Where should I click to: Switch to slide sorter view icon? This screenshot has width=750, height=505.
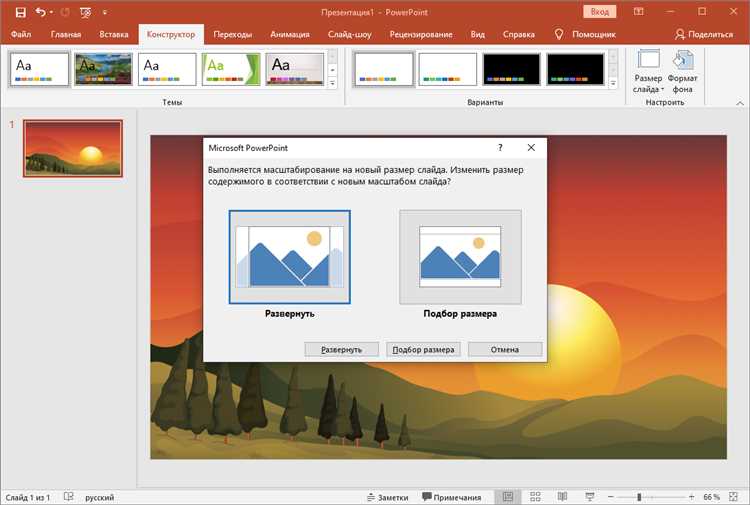point(535,497)
